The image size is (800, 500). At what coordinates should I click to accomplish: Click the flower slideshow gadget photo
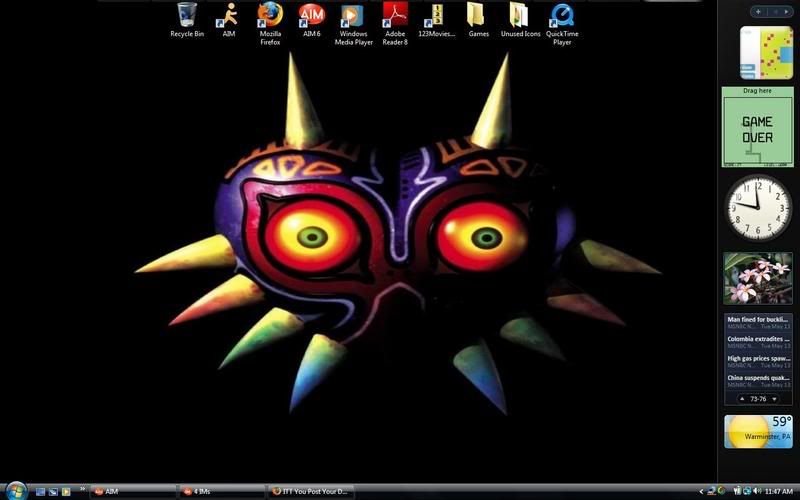click(758, 278)
